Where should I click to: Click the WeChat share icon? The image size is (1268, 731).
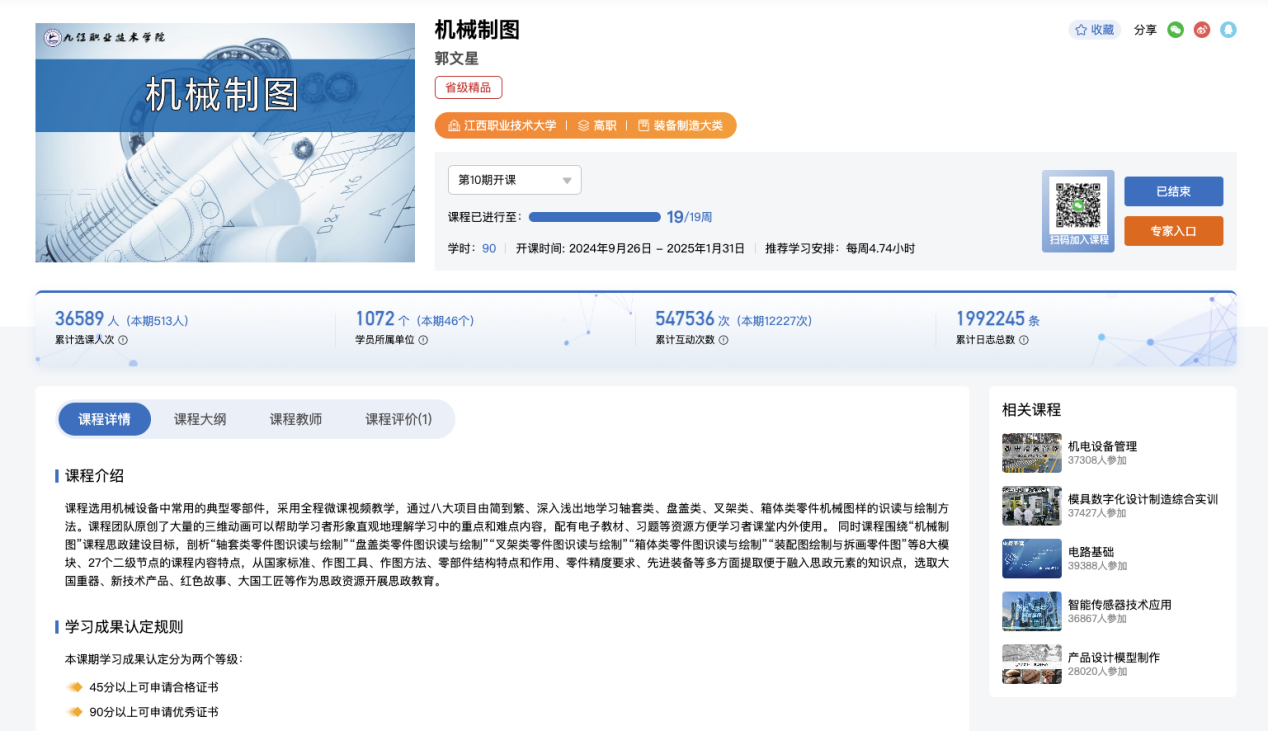(x=1176, y=30)
